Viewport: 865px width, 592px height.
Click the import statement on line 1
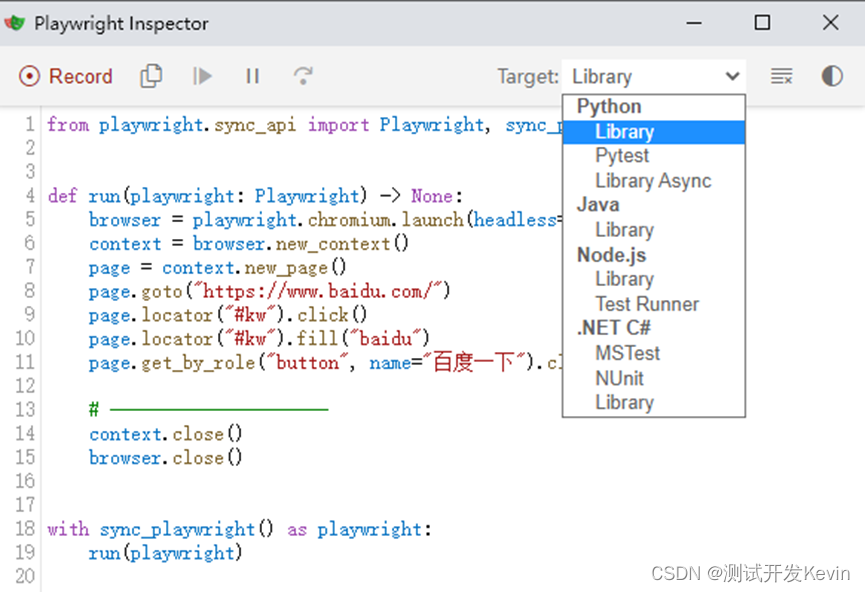click(305, 125)
